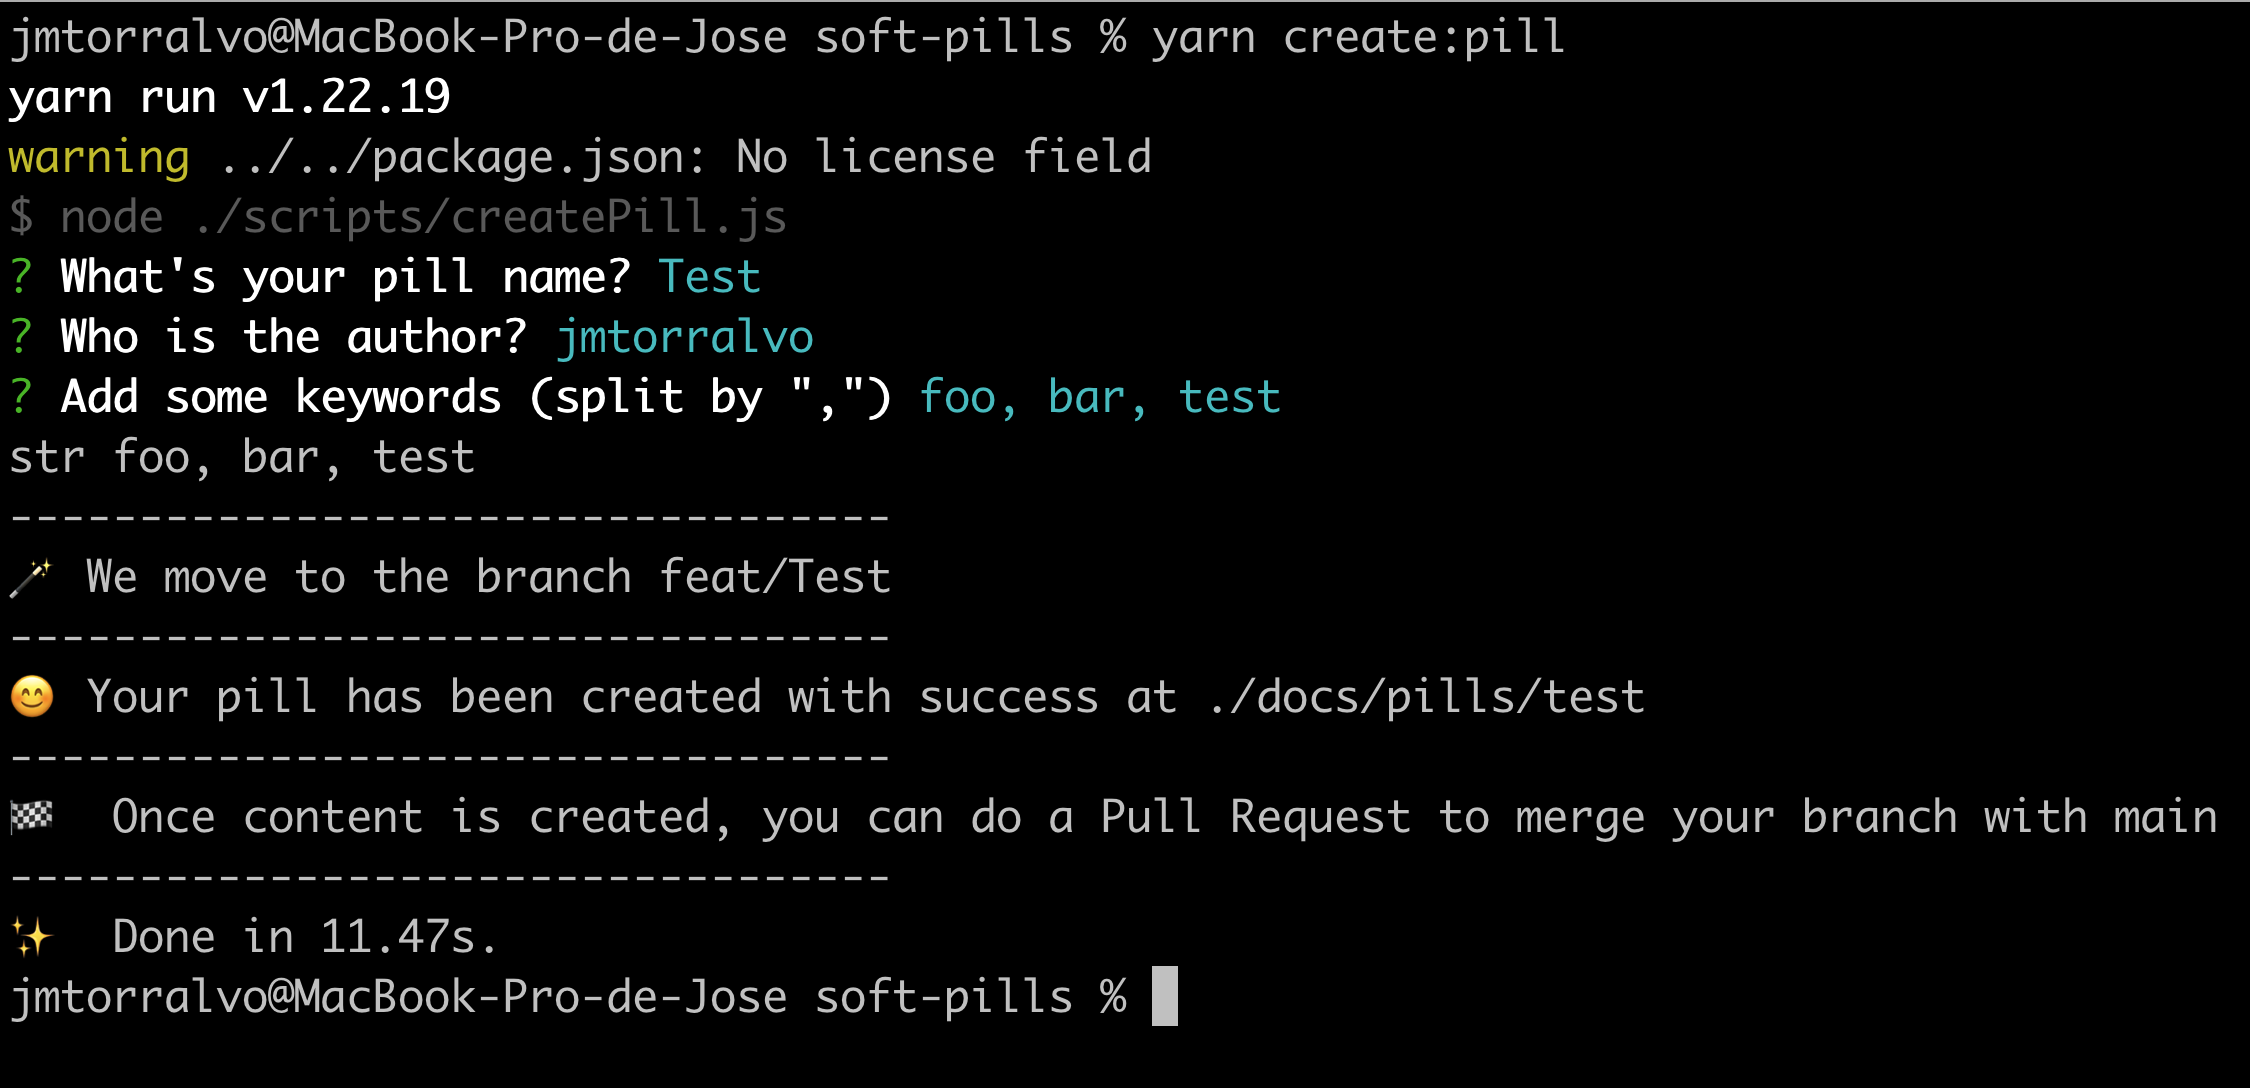Click the yellow 'warning' text

(98, 157)
